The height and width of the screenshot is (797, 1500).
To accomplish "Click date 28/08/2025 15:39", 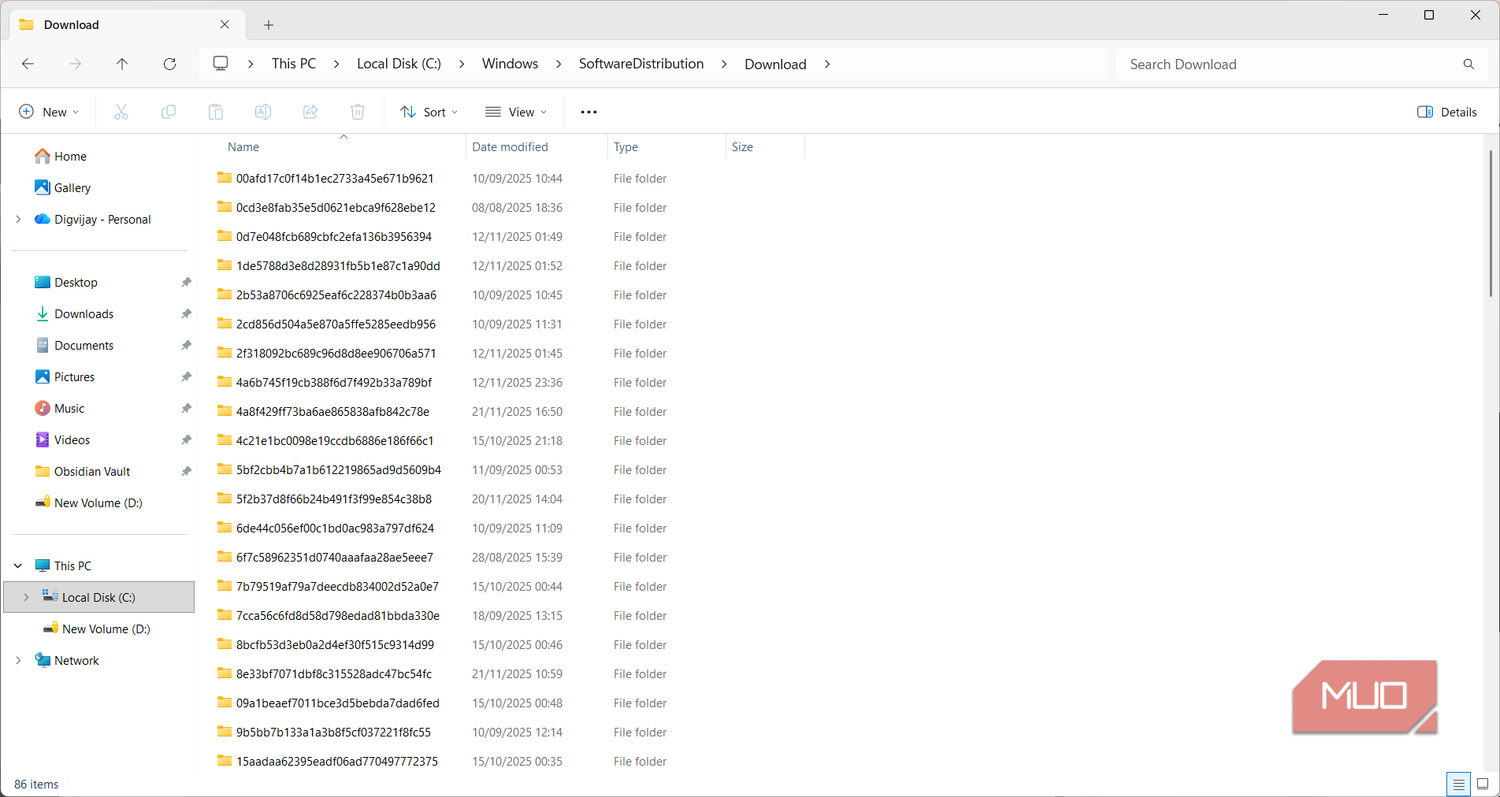I will click(x=517, y=557).
